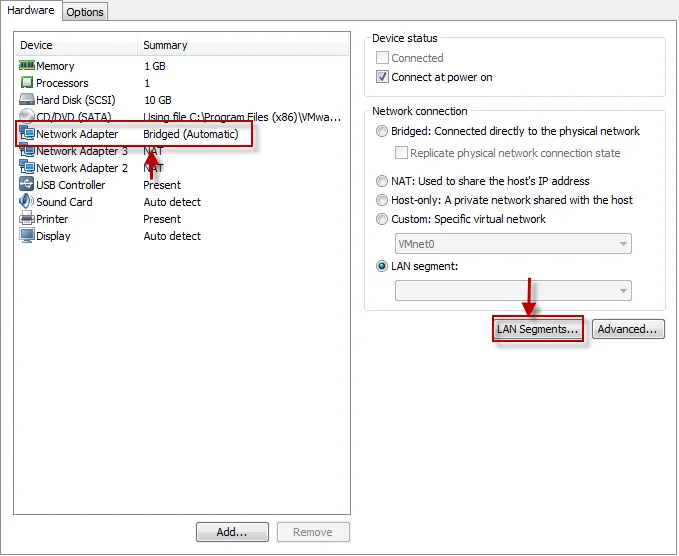Open the Hardware tab
This screenshot has height=556, width=679.
(x=31, y=11)
